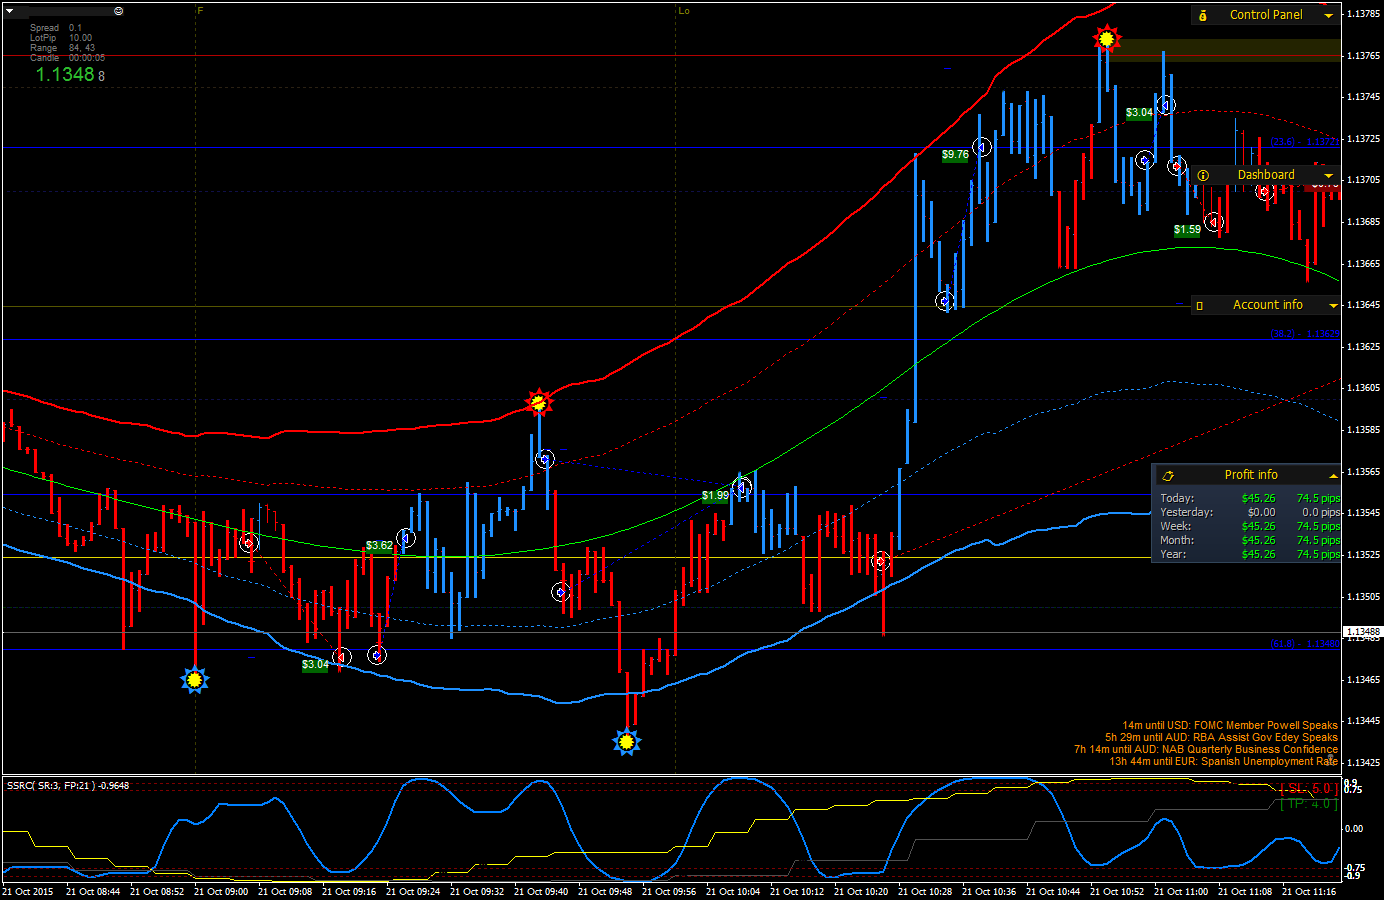Click the TP: 4.0 label
The height and width of the screenshot is (900, 1384).
pyautogui.click(x=1308, y=804)
